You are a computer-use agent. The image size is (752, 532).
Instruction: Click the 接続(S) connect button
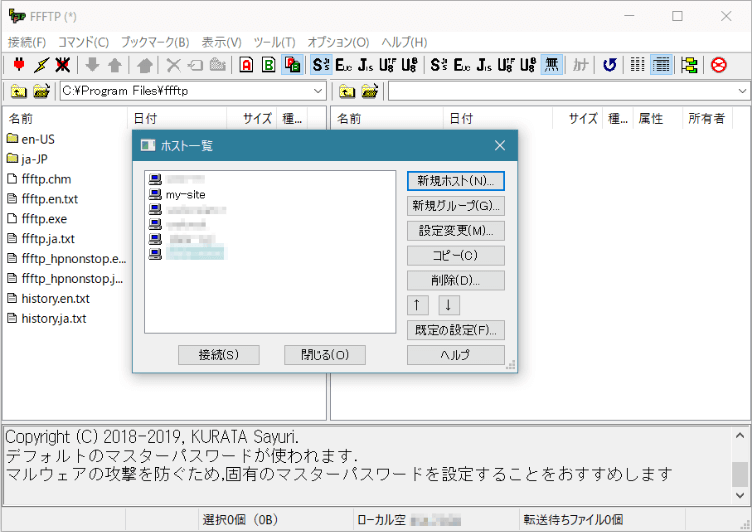(x=219, y=355)
